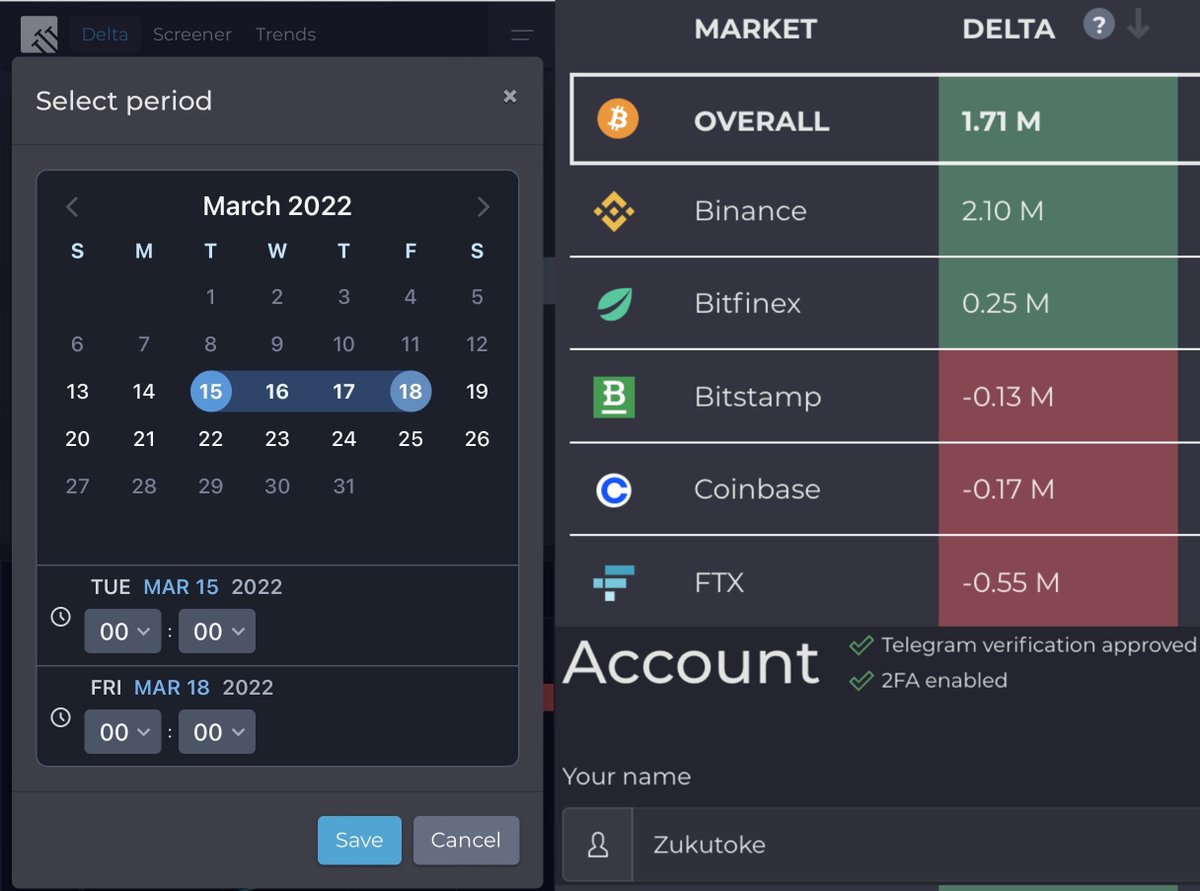Click the -0.55 M FTX delta value
1200x891 pixels.
click(1010, 582)
